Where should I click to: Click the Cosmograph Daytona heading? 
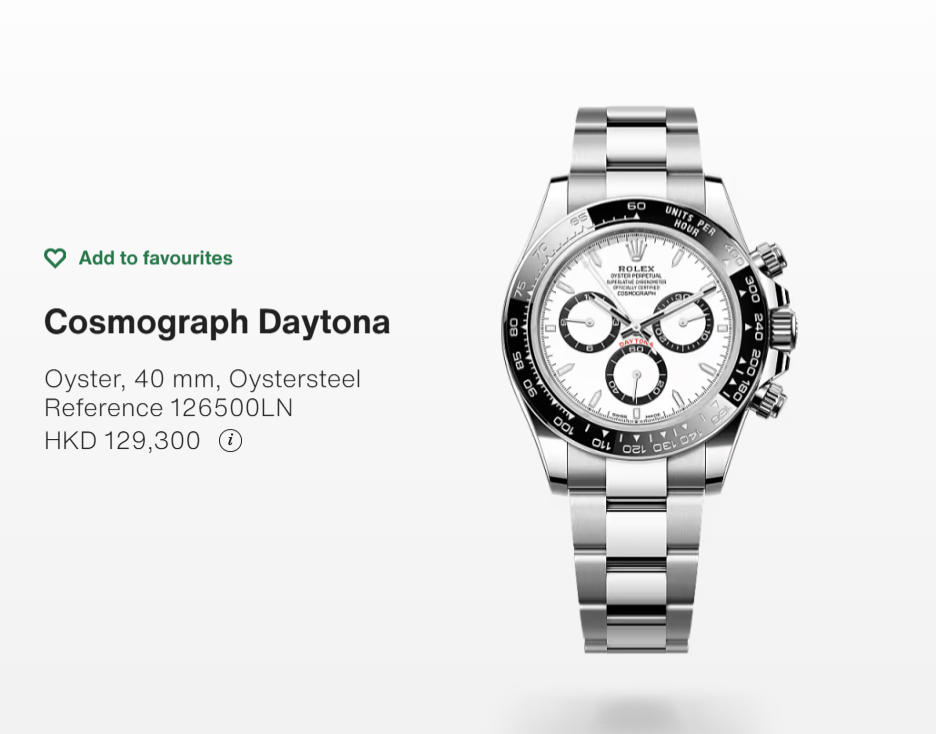click(x=217, y=322)
